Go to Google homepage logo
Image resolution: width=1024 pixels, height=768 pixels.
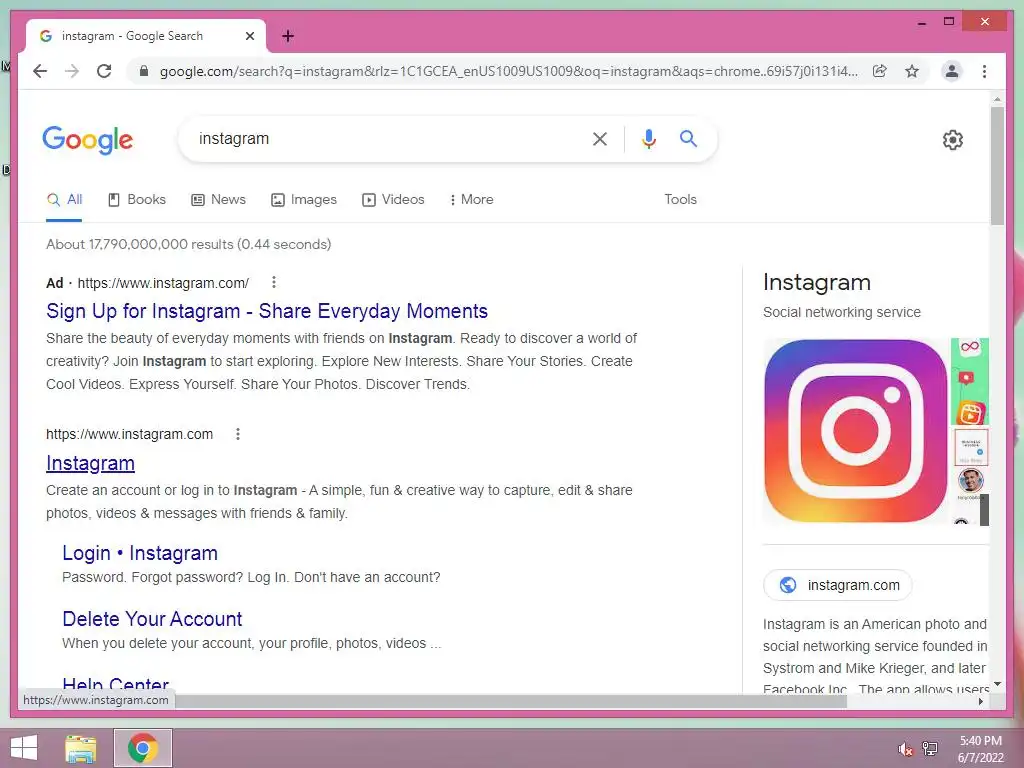[x=88, y=140]
